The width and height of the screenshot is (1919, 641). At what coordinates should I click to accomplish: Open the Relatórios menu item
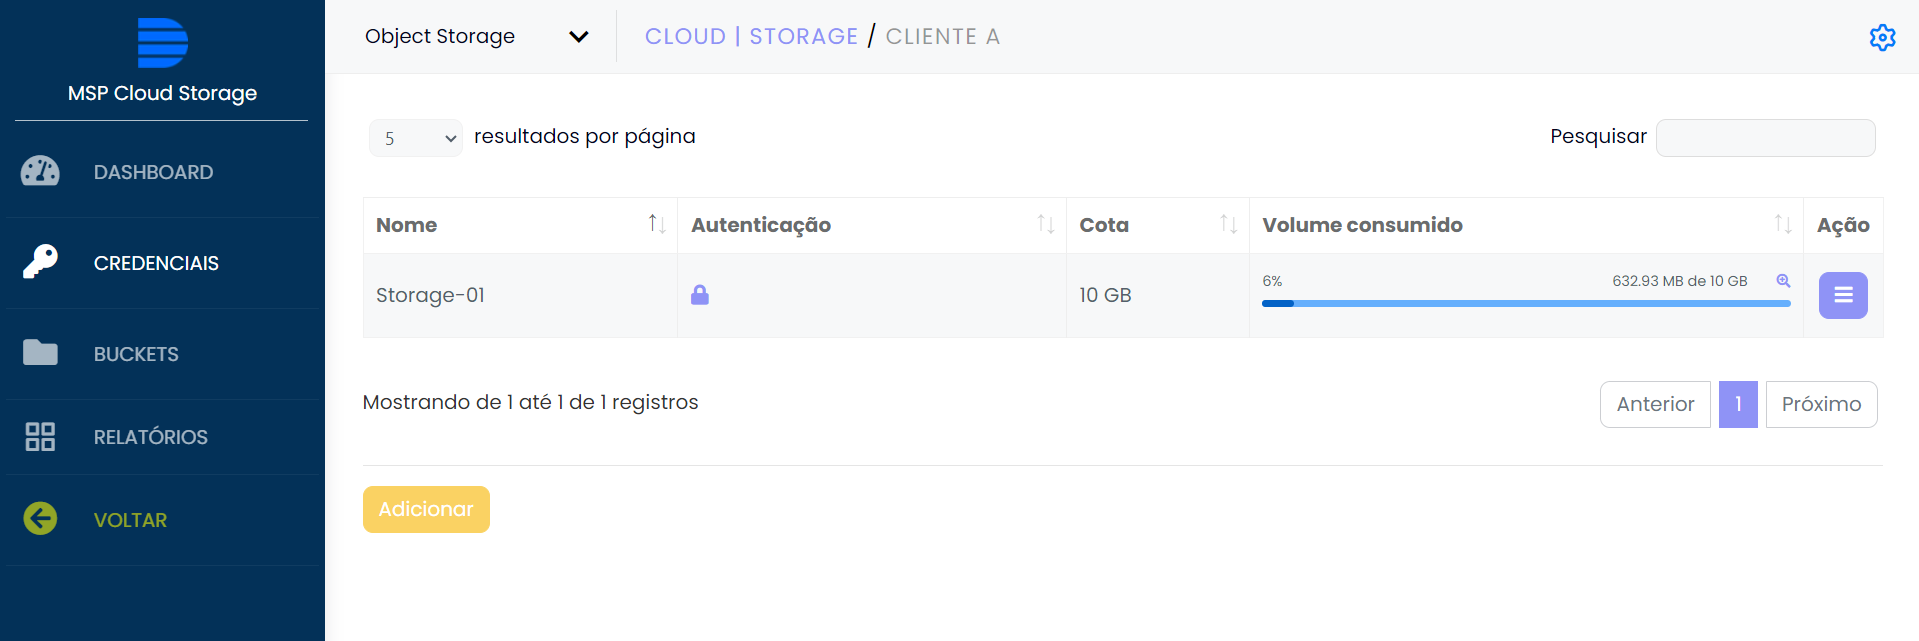pyautogui.click(x=151, y=437)
